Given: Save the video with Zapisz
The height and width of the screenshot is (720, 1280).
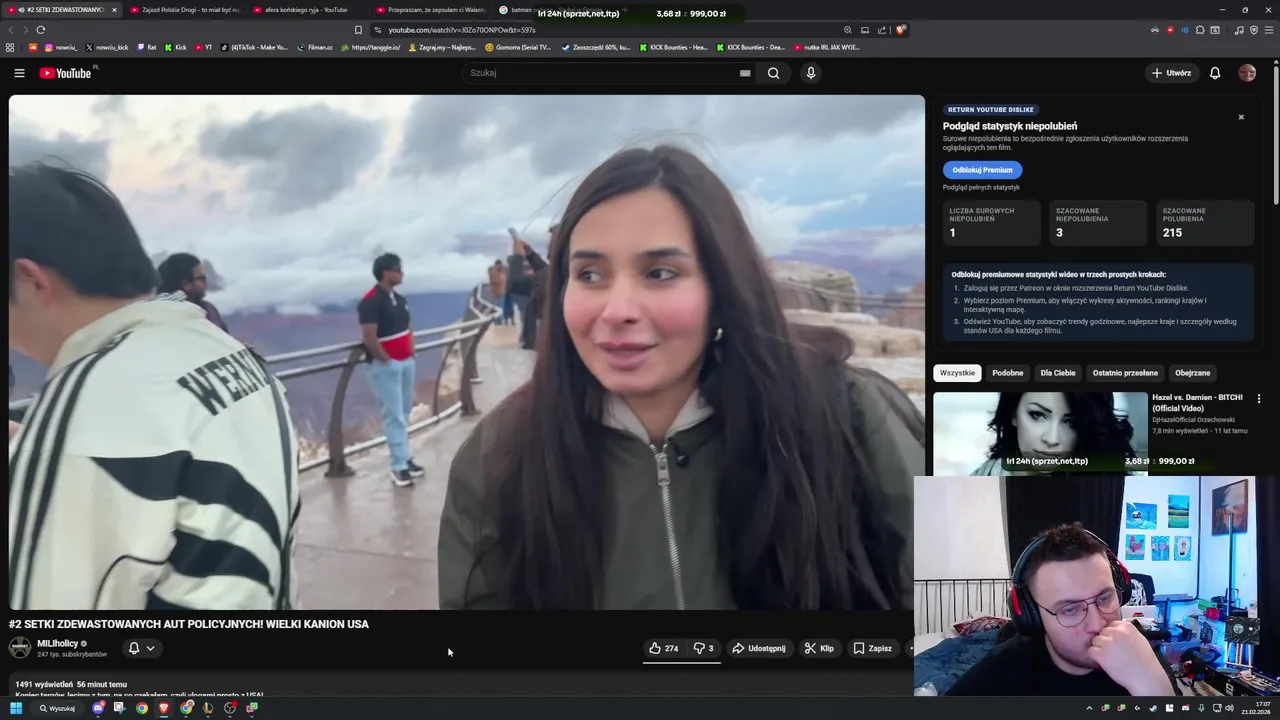Looking at the screenshot, I should click(x=872, y=648).
